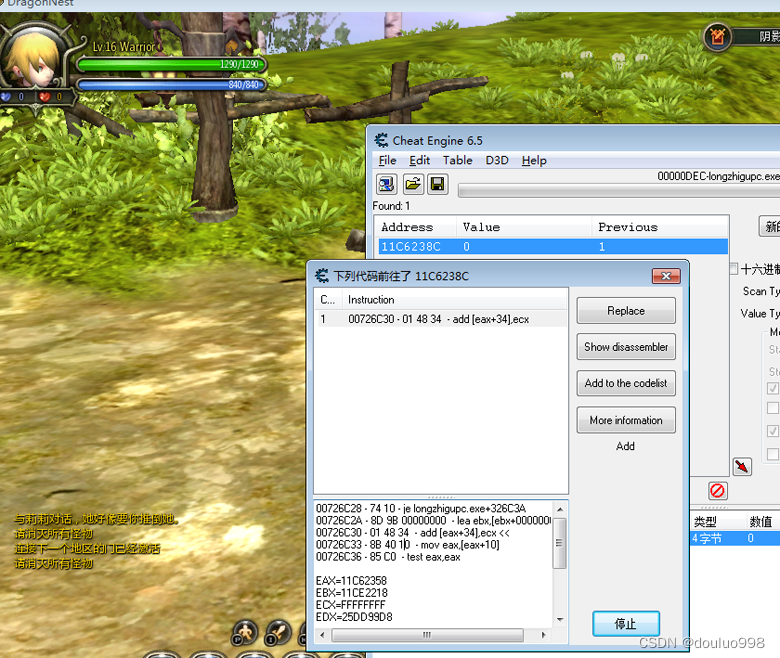Screen dimensions: 780x658
Task: Open the Cheat Engine process-select computer icon
Action: (x=387, y=185)
